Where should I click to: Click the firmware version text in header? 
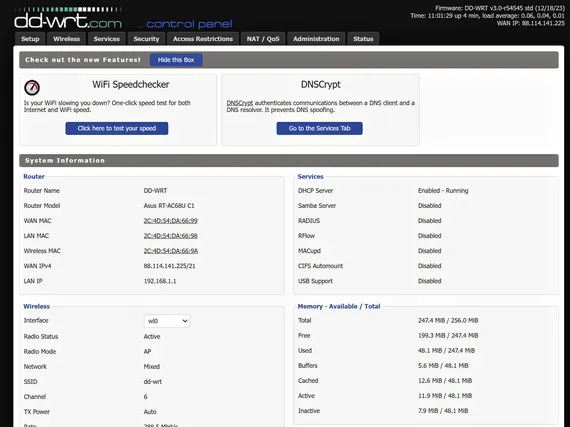[x=500, y=8]
